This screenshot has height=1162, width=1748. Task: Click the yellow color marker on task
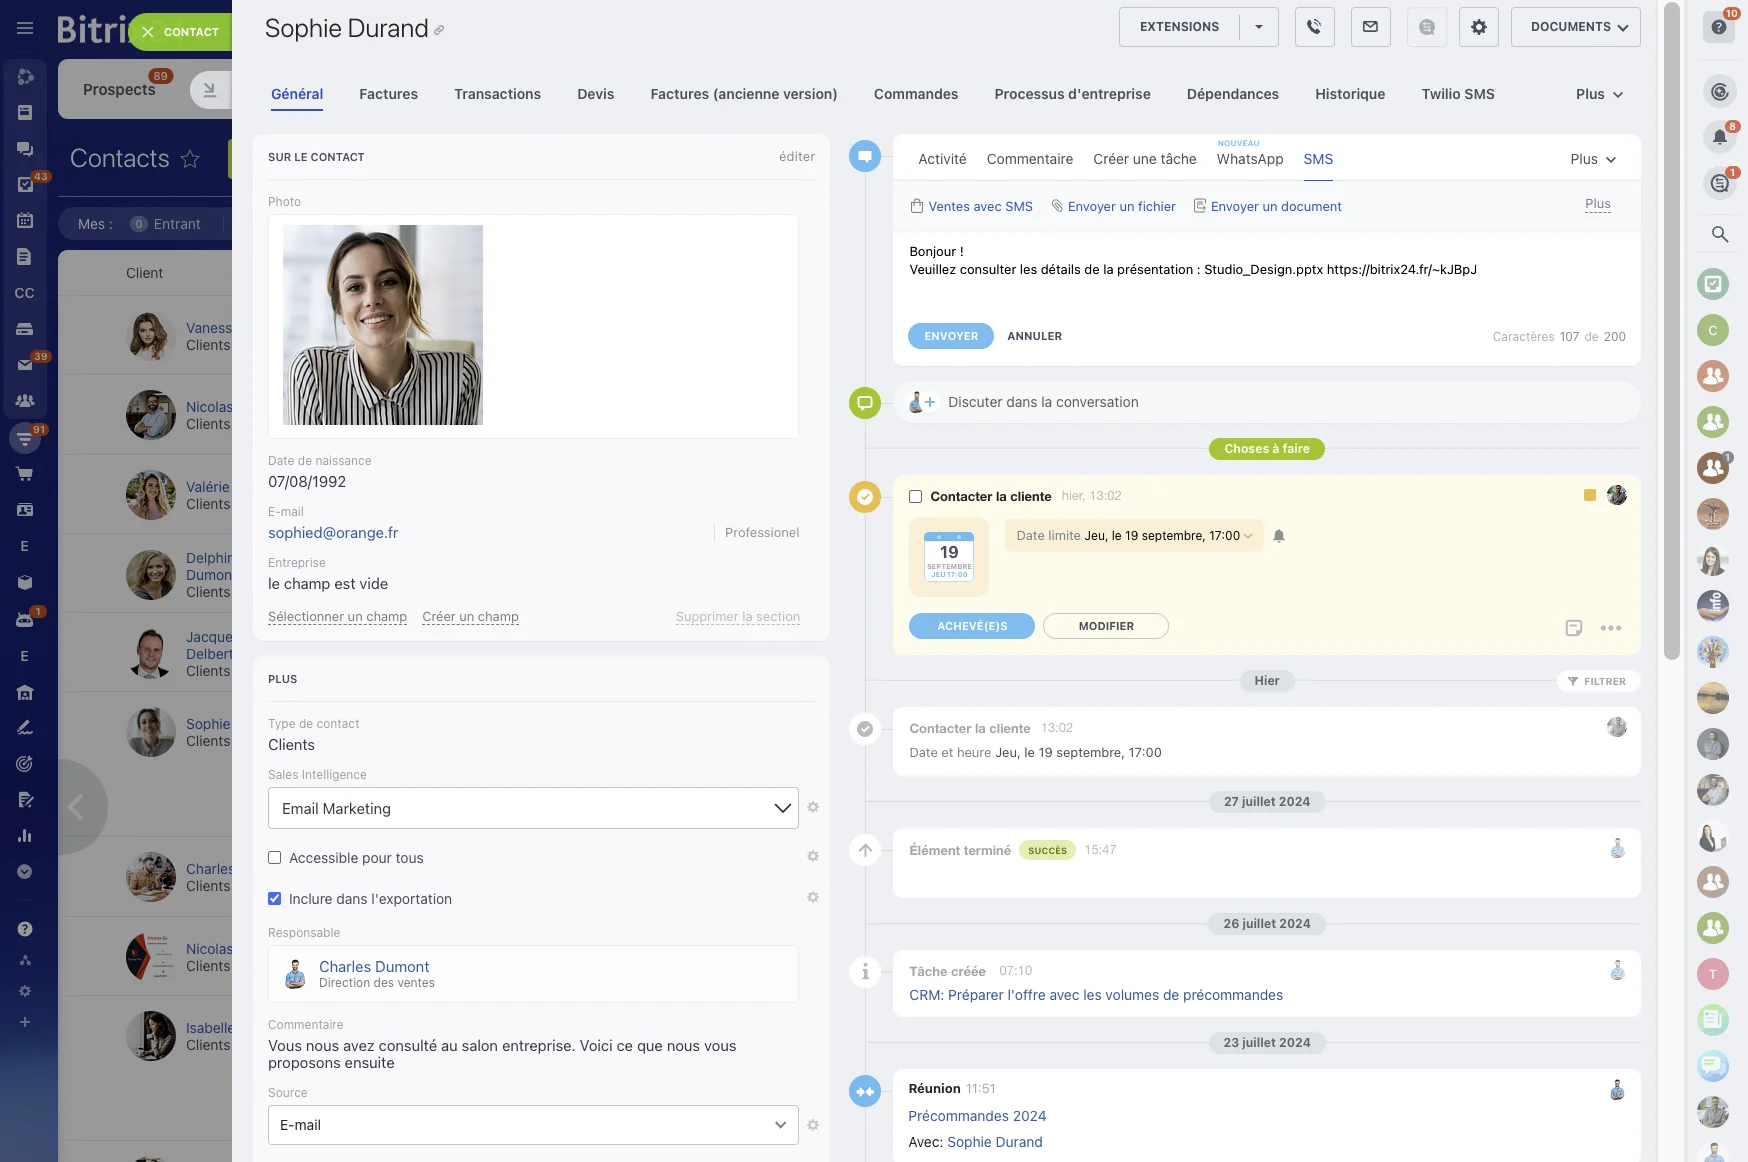[x=1589, y=495]
